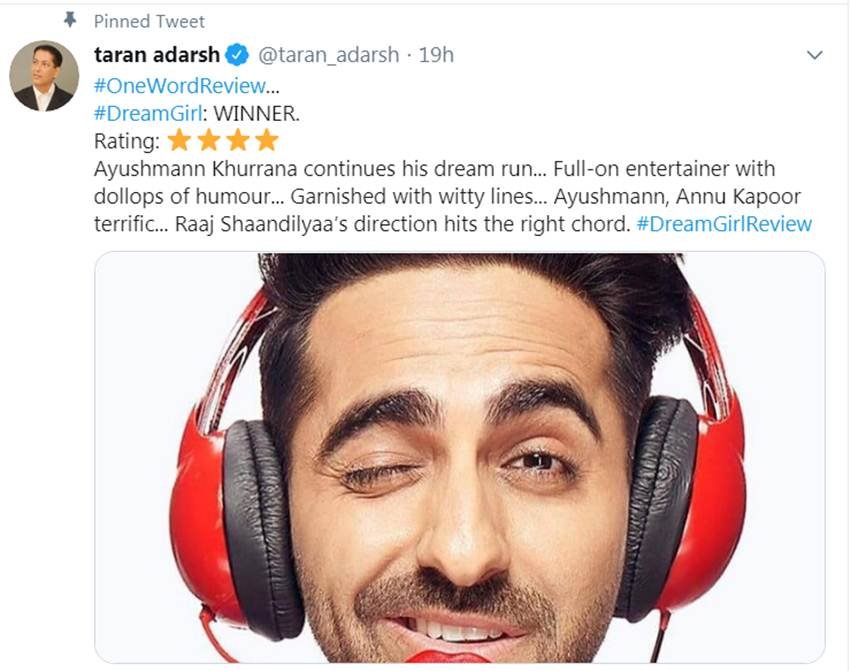Image resolution: width=850 pixels, height=671 pixels.
Task: Click the taran adarsh display name
Action: (157, 55)
